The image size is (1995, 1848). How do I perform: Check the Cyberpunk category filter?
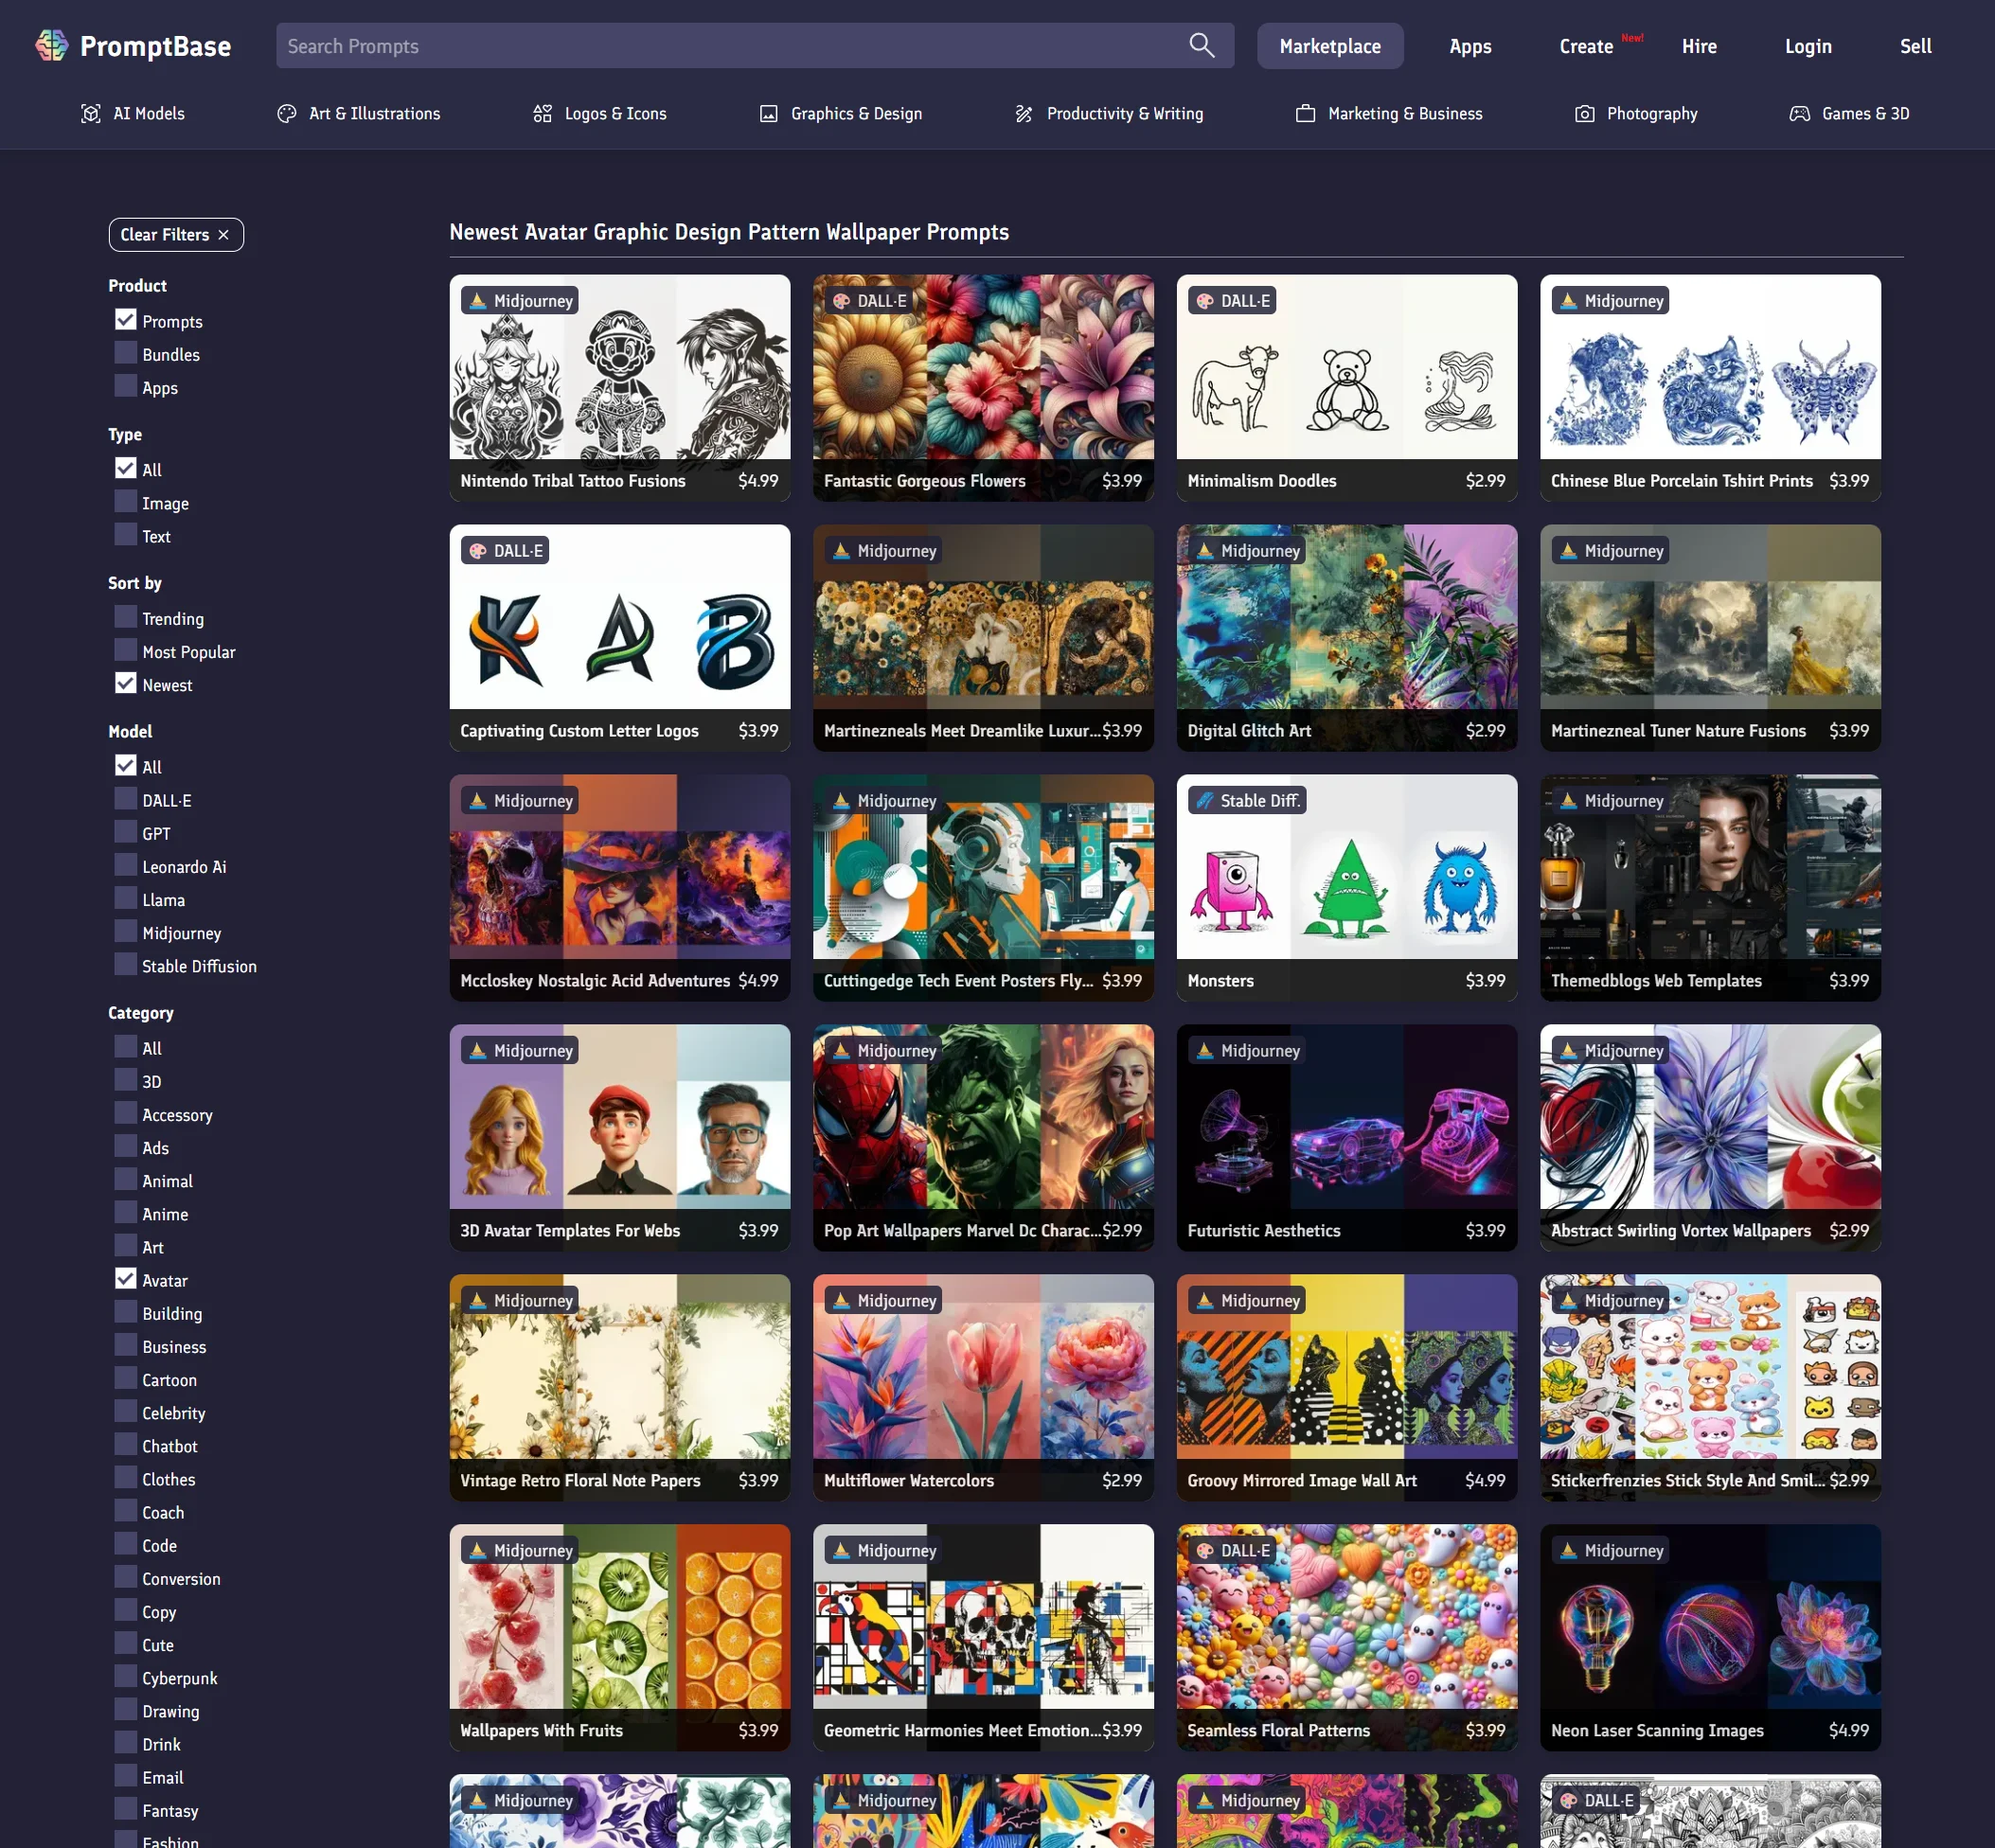tap(126, 1676)
